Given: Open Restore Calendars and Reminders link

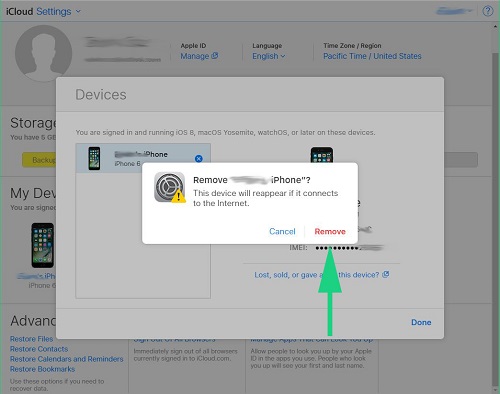Looking at the screenshot, I should pyautogui.click(x=67, y=359).
